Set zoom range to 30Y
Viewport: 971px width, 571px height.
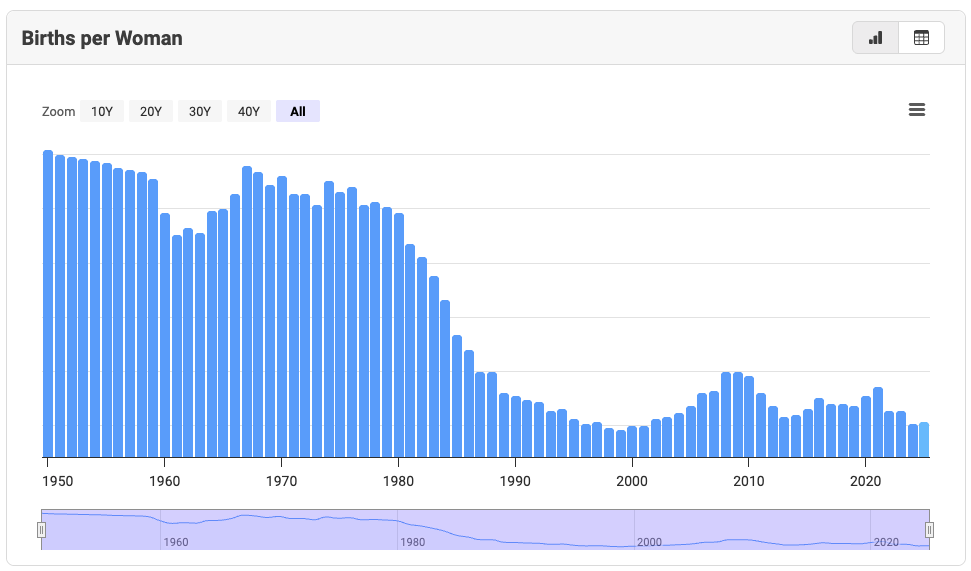pos(199,111)
